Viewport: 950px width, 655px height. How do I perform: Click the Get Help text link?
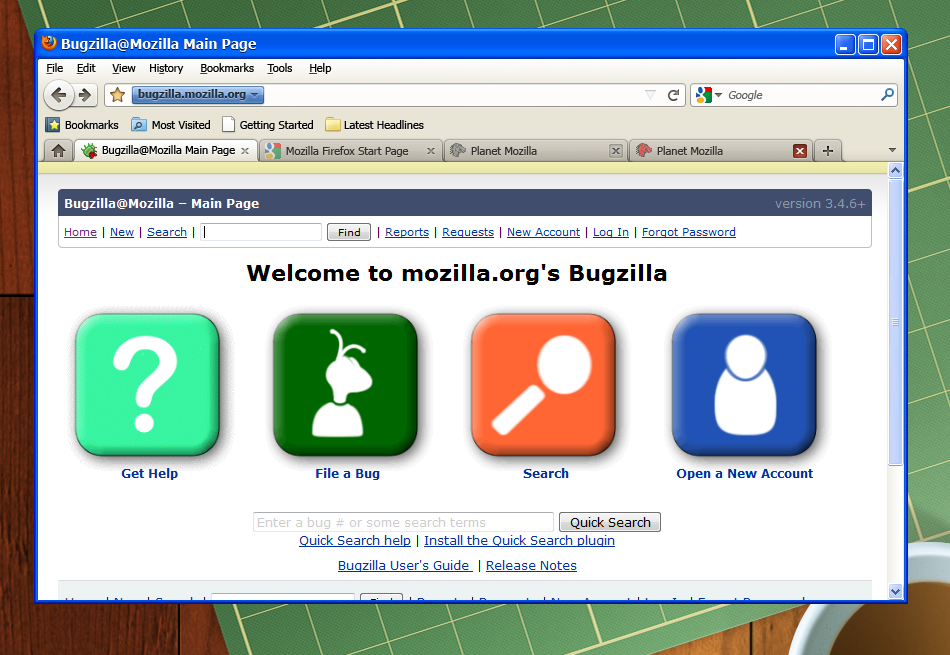pos(150,474)
